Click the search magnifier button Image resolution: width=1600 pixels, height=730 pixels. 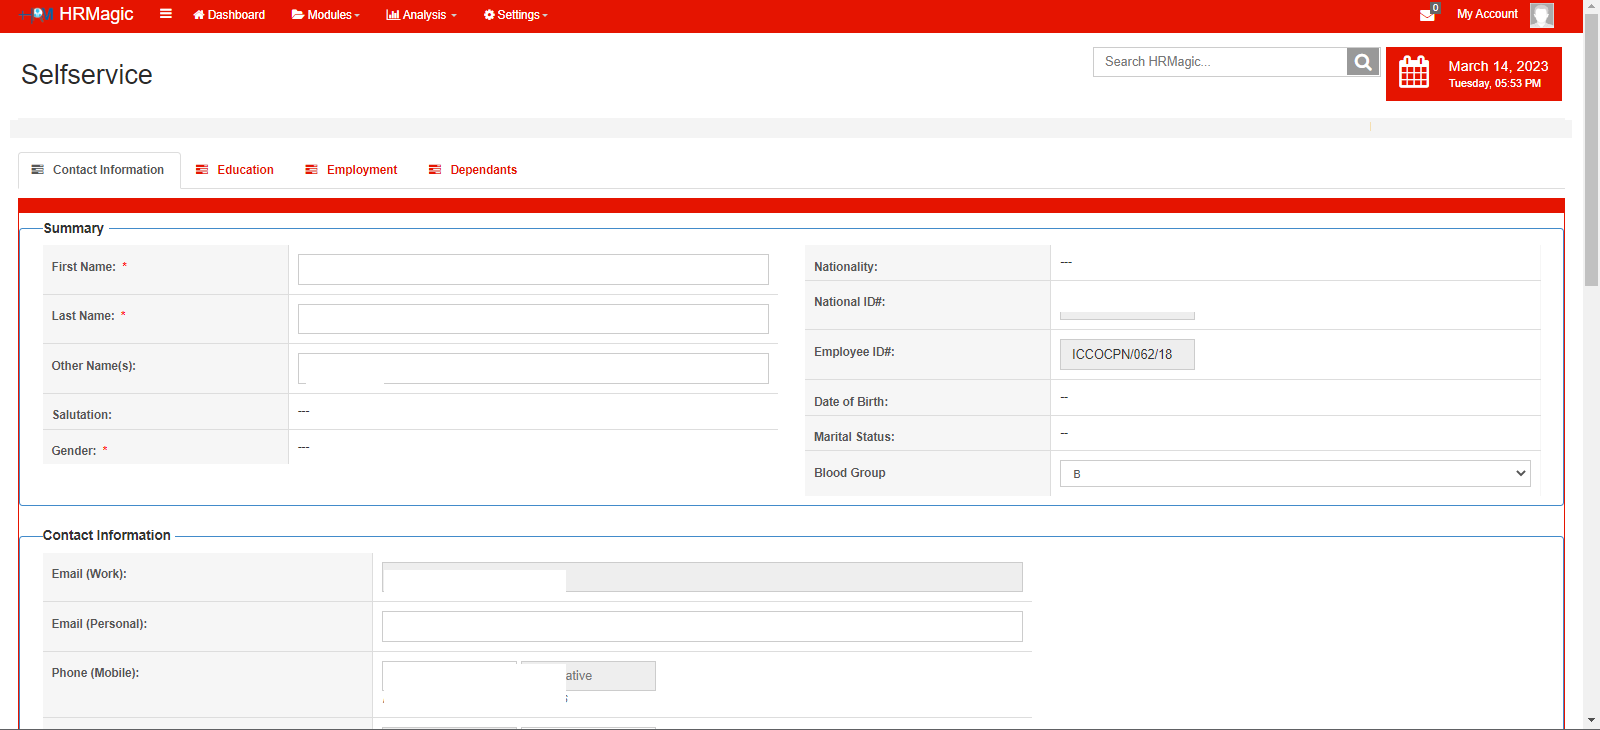point(1362,62)
